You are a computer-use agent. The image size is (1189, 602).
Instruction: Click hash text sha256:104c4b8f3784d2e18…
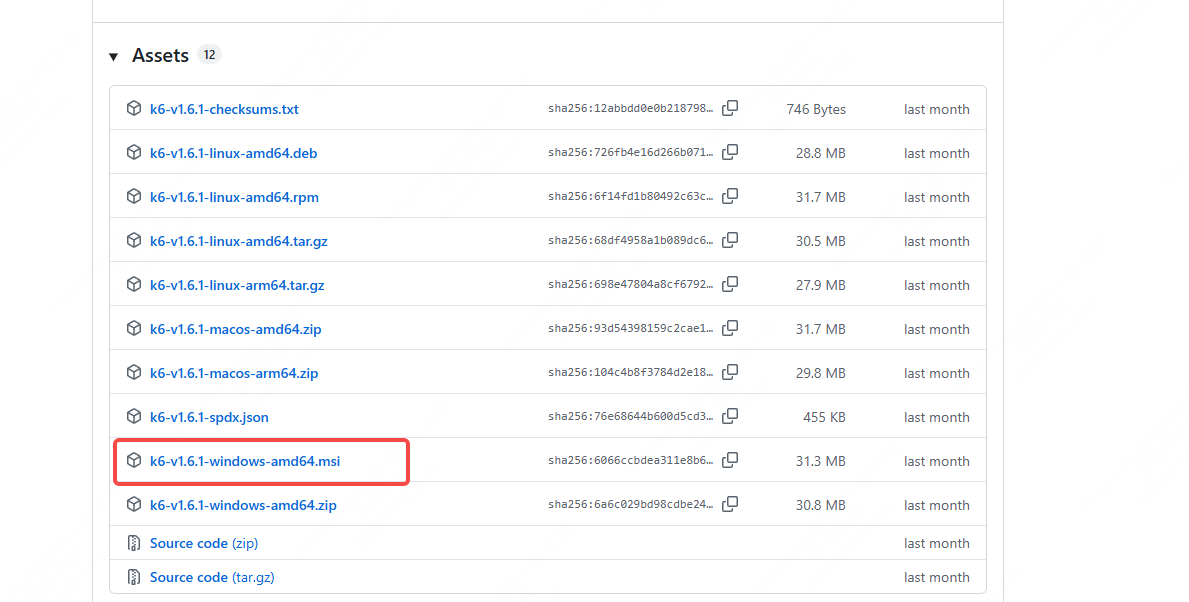(x=631, y=372)
